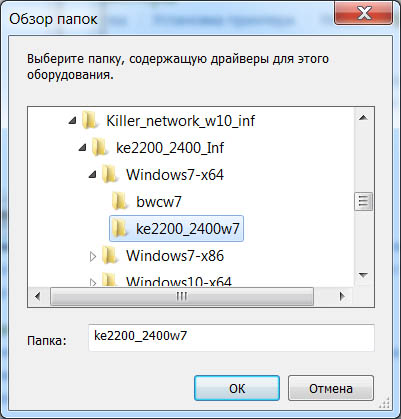Click the vertical scrollbar up arrow

[363, 117]
